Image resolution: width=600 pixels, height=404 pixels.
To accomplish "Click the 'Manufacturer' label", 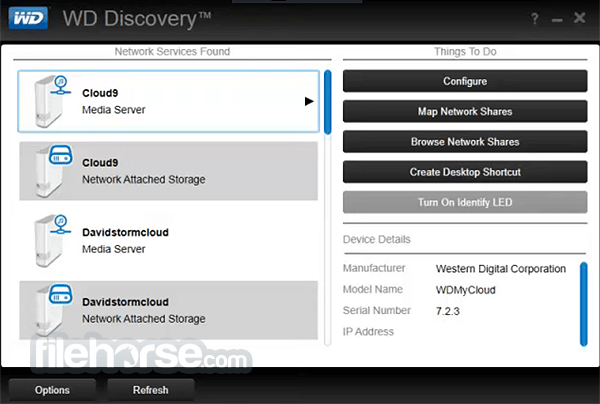I will tap(374, 268).
